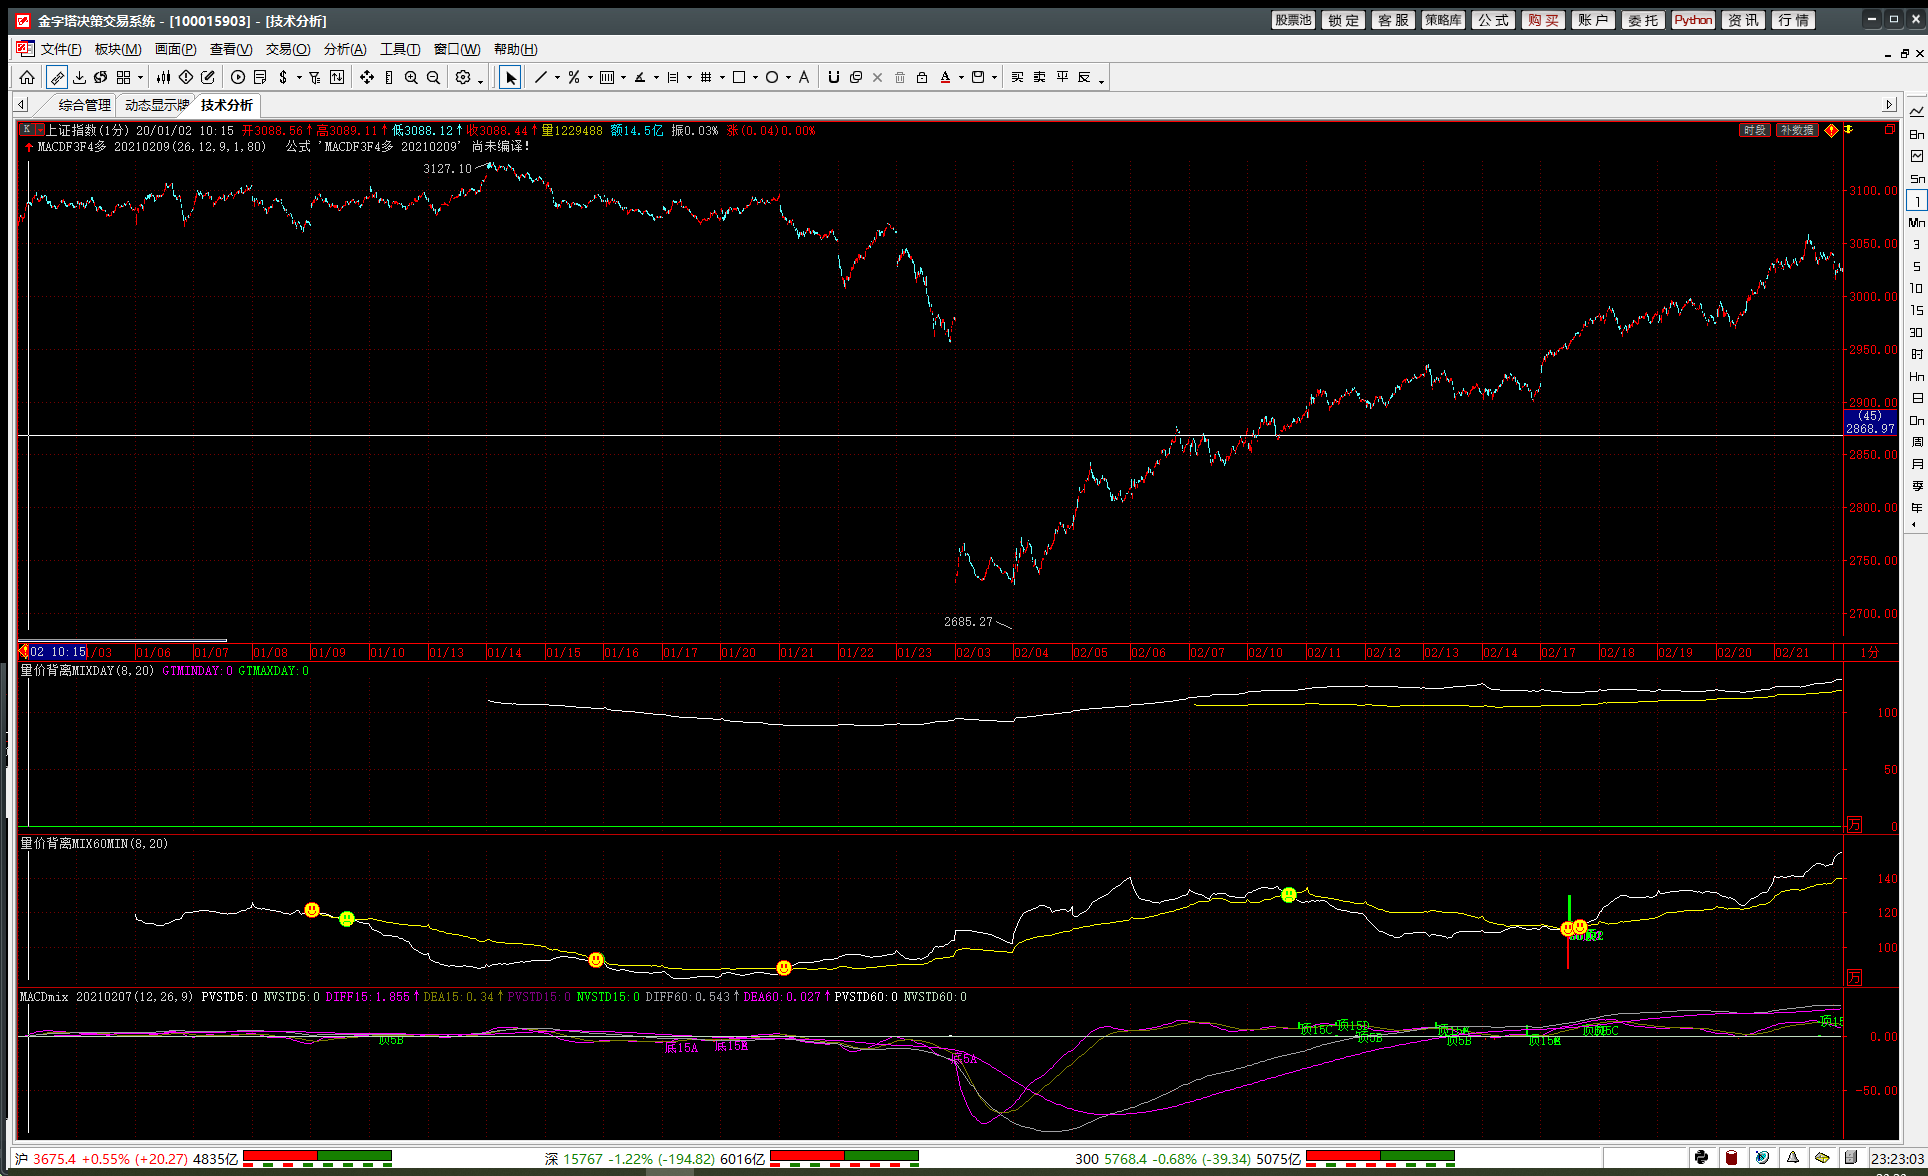
Task: Click the 委托 button
Action: pyautogui.click(x=1643, y=20)
